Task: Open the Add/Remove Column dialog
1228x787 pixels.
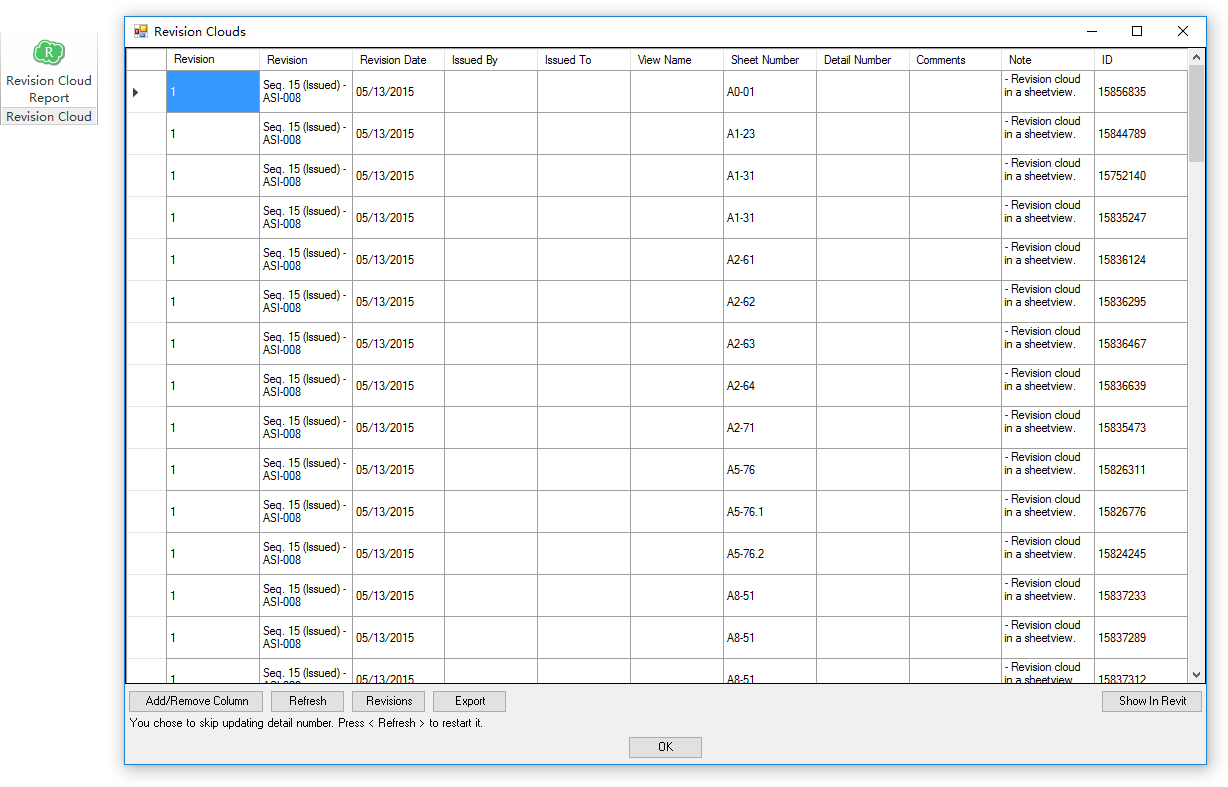Action: pyautogui.click(x=195, y=701)
